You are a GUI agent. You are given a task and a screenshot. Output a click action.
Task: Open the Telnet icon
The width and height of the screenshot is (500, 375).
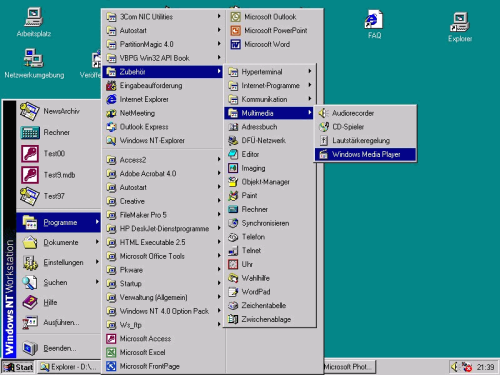click(233, 250)
